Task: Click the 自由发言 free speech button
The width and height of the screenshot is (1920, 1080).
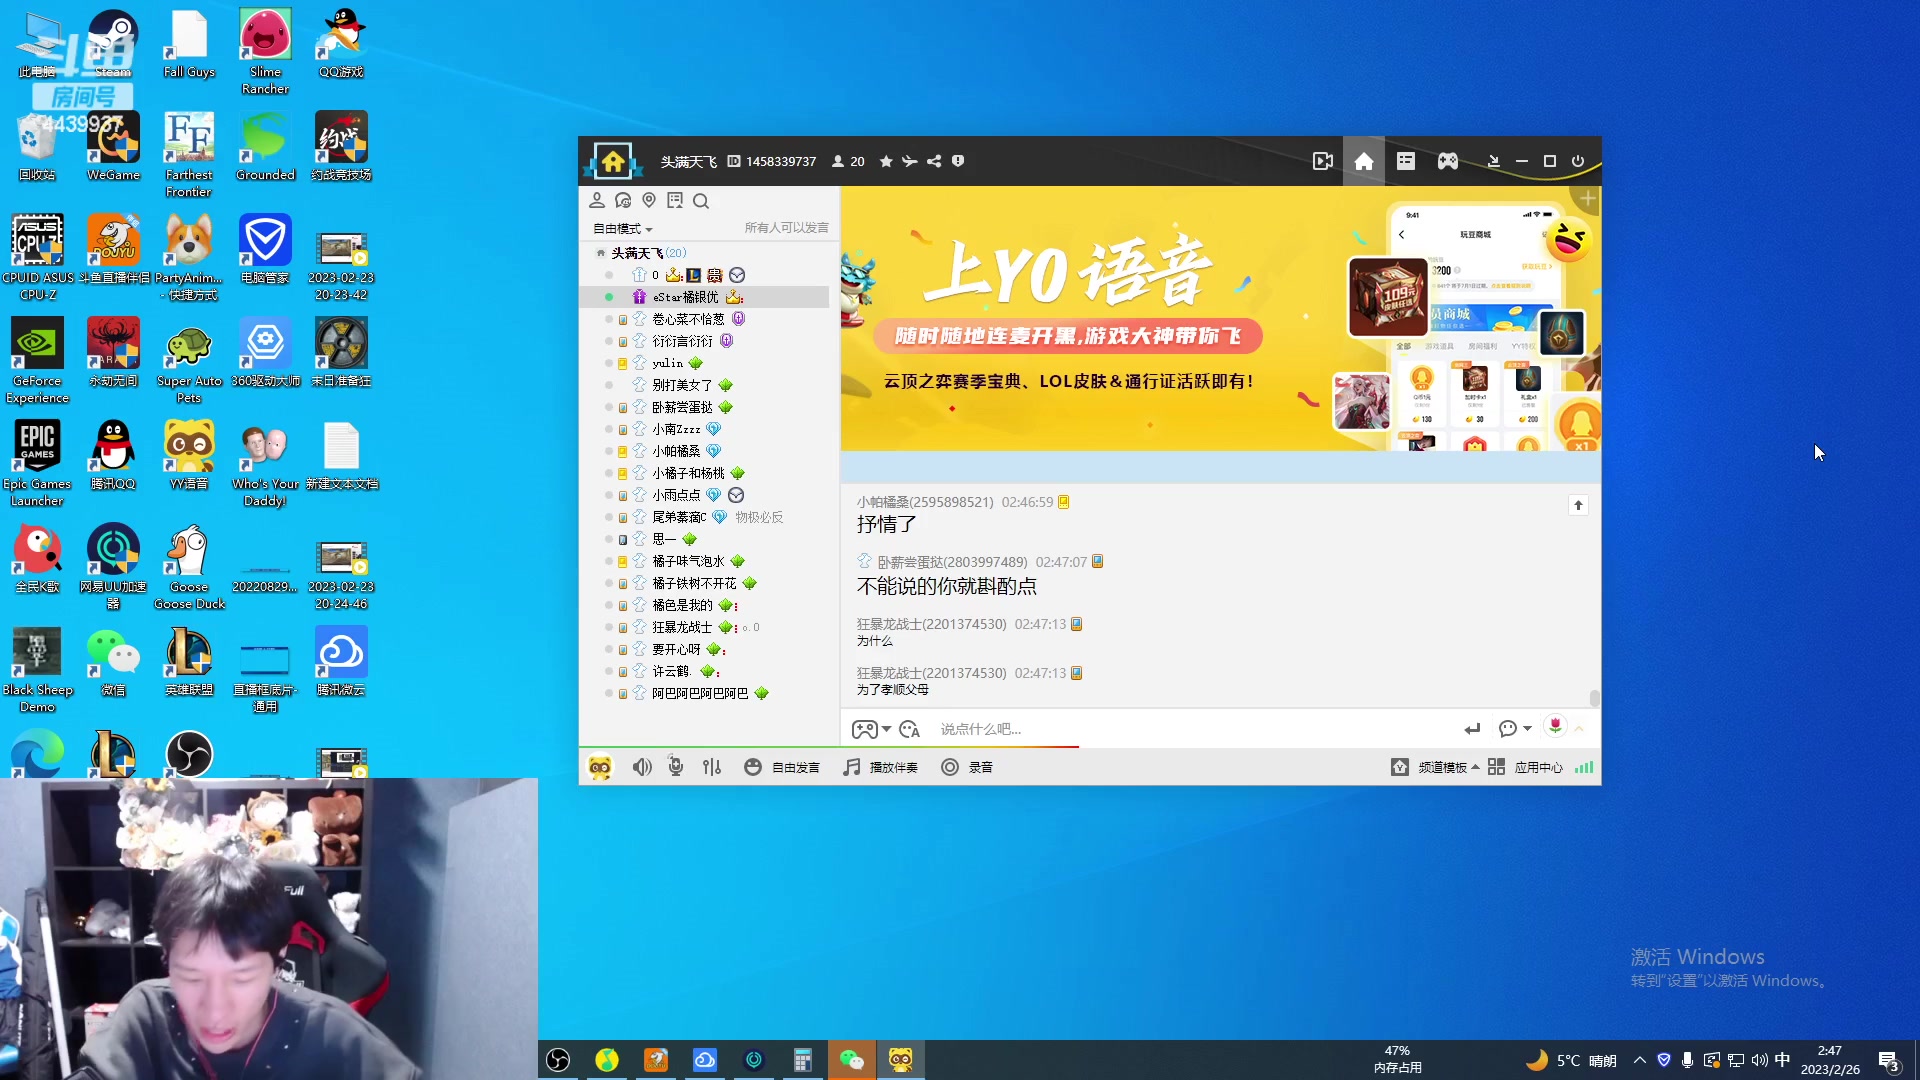Action: click(782, 767)
